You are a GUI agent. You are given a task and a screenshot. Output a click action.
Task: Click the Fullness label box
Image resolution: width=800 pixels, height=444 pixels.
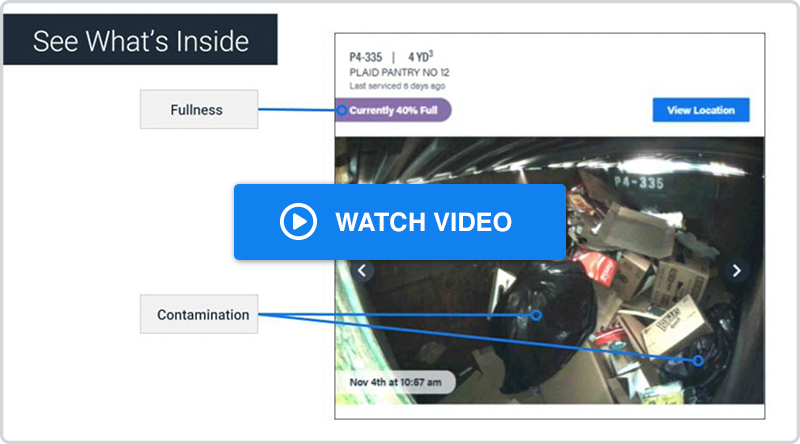coord(198,109)
